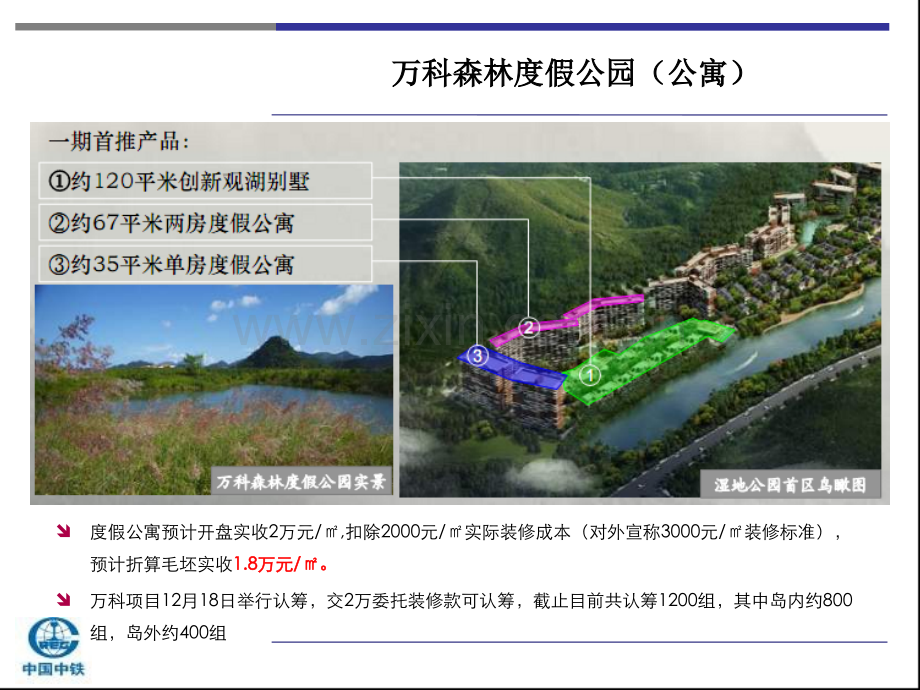This screenshot has width=920, height=690.
Task: Click the second red arrow bullet
Action: pyautogui.click(x=65, y=601)
